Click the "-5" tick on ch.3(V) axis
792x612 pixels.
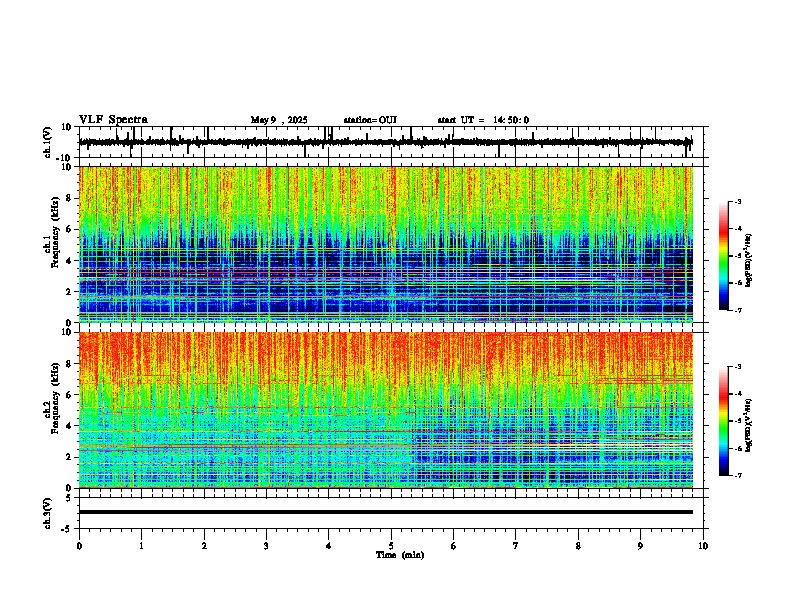pyautogui.click(x=68, y=529)
